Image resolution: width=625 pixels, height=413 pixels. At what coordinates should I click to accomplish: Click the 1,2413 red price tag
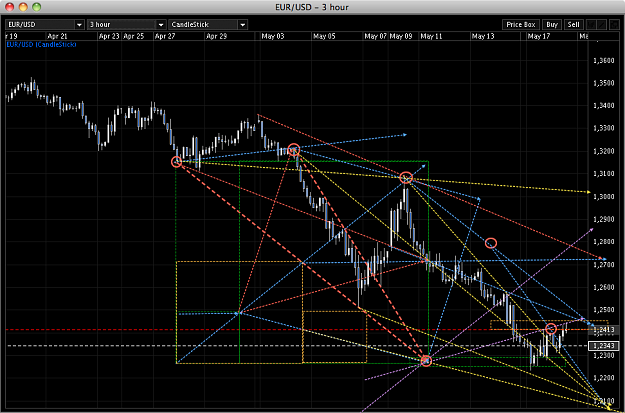pos(604,330)
